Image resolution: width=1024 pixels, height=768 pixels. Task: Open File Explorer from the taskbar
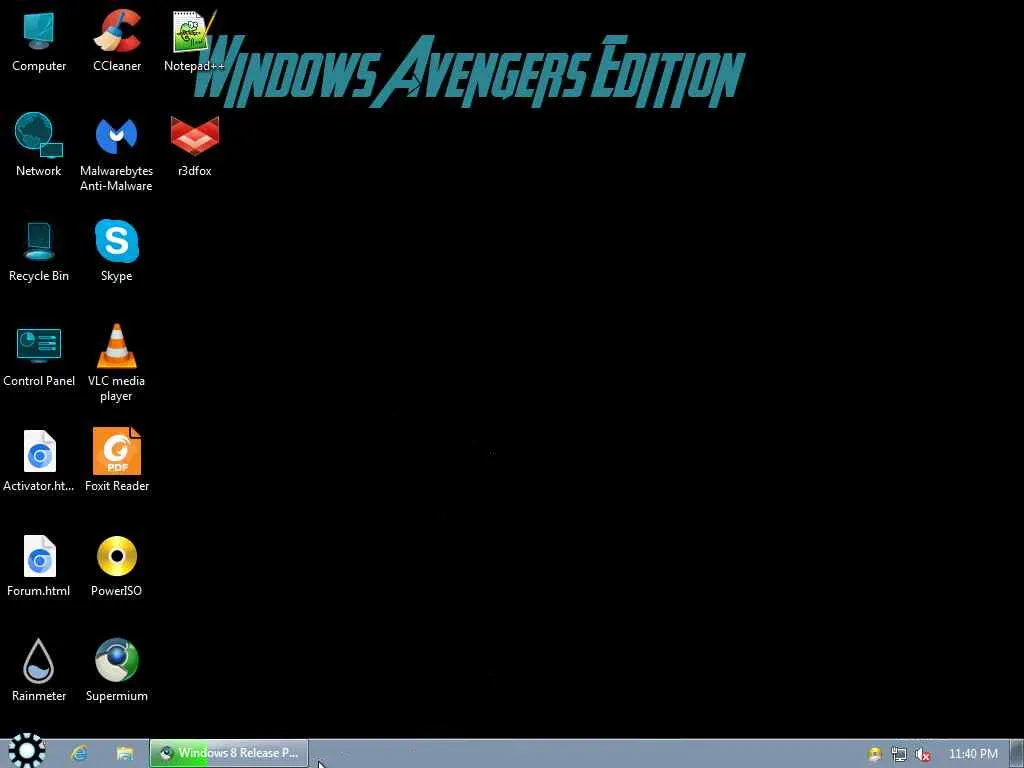(124, 753)
